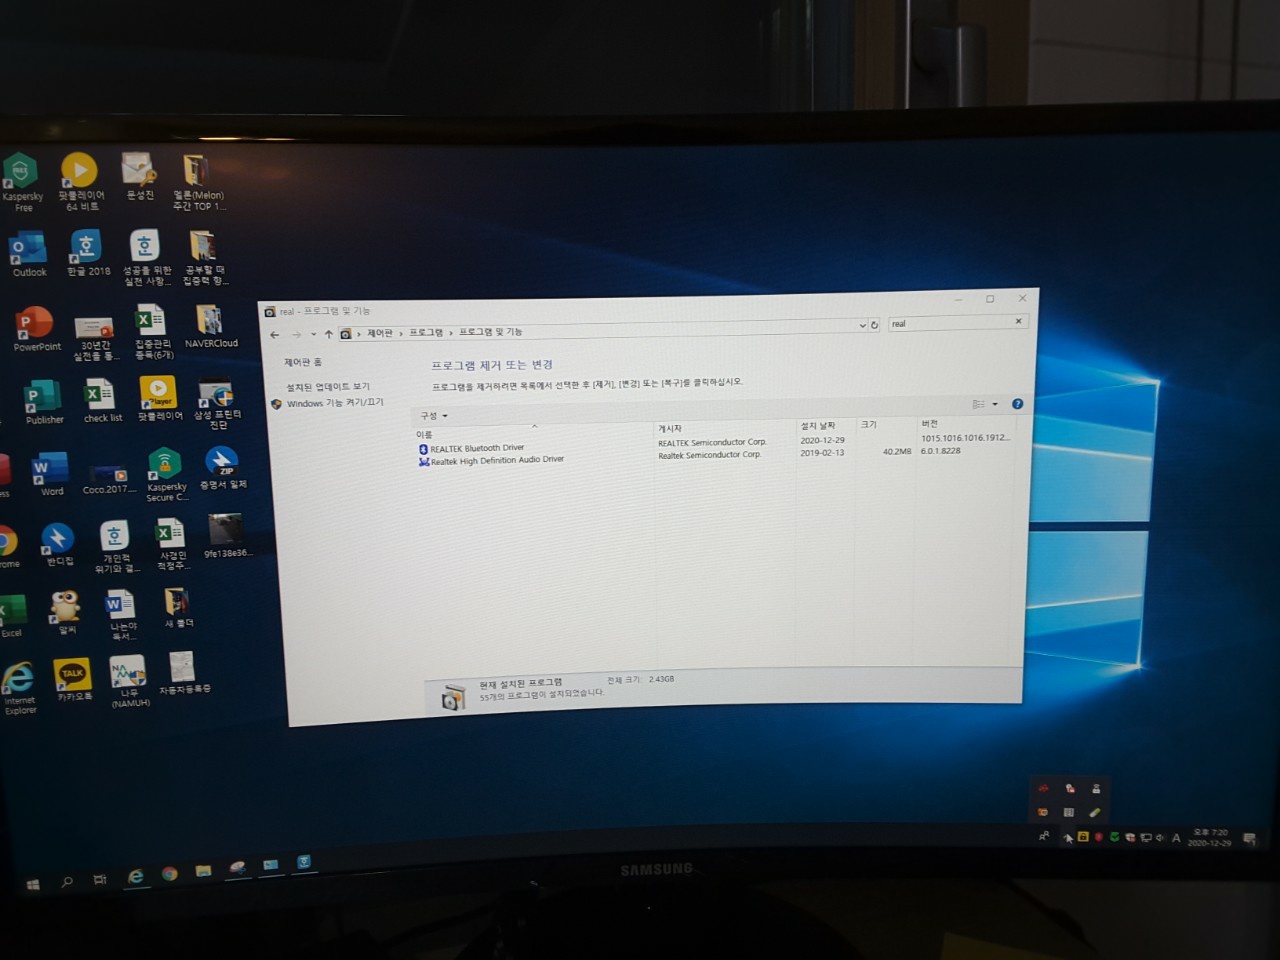Open Chrome from the taskbar
Image resolution: width=1280 pixels, height=960 pixels.
pos(170,874)
